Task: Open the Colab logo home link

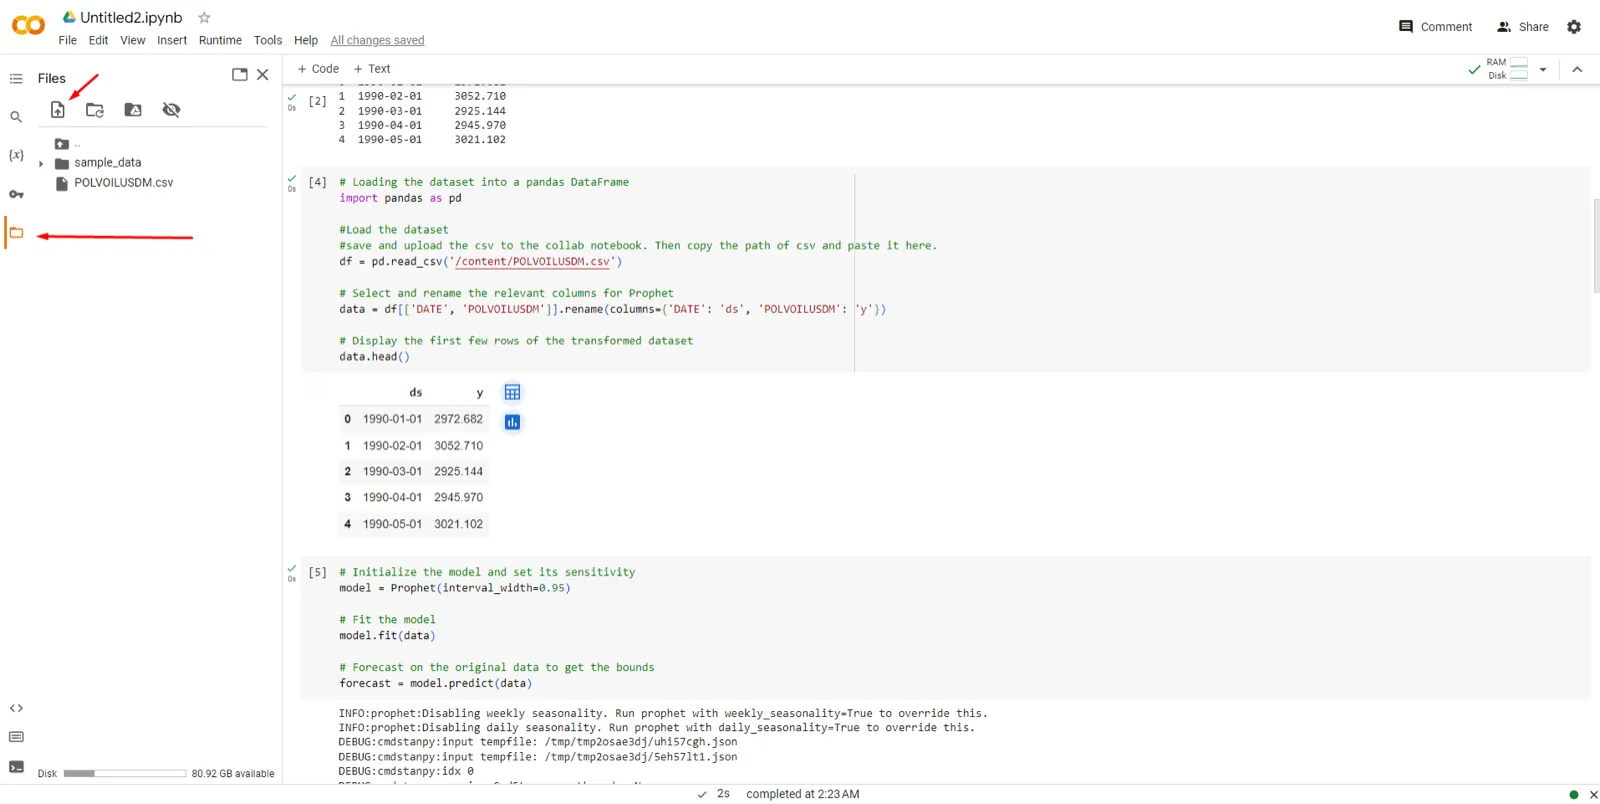Action: pyautogui.click(x=28, y=26)
